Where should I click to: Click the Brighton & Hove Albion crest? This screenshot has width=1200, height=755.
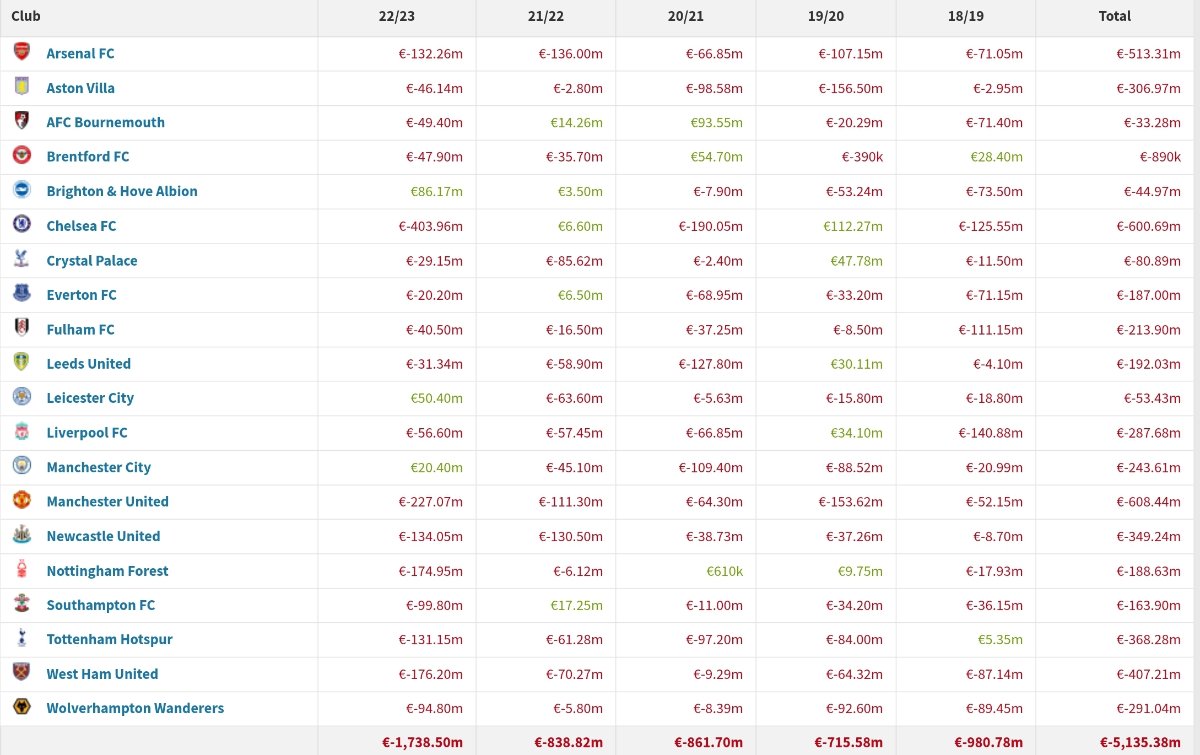click(x=22, y=190)
